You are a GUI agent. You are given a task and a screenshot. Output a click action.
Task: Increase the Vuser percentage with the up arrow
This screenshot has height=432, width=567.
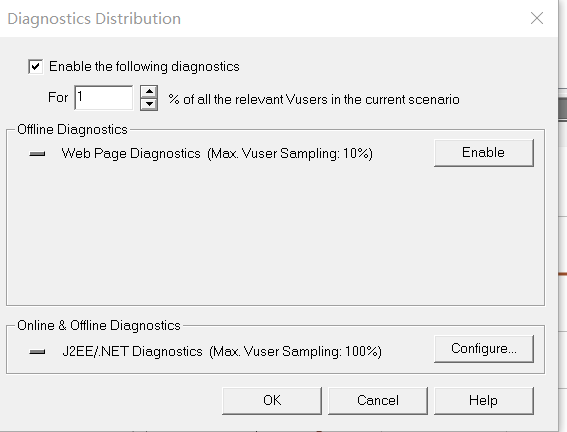coord(149,91)
